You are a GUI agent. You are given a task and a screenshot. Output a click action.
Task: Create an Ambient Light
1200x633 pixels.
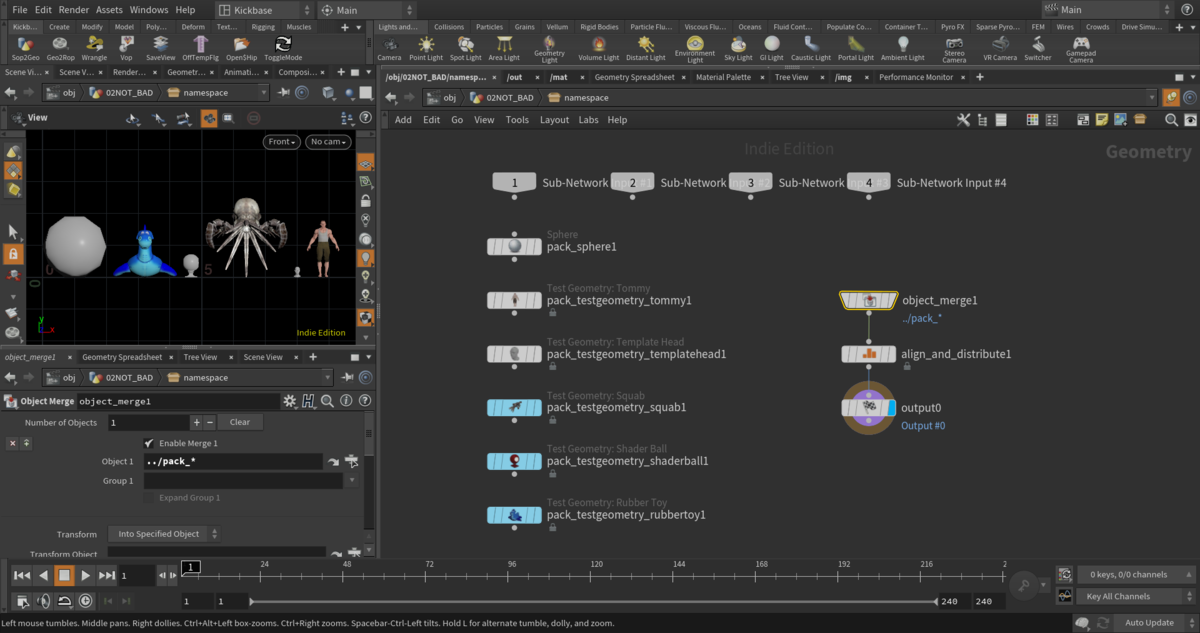(903, 48)
